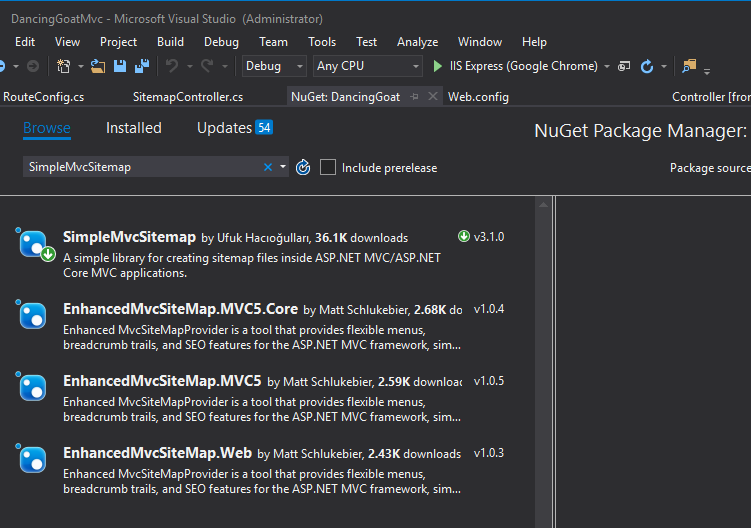Select the Browse tab in NuGet
This screenshot has height=528, width=751.
click(47, 128)
